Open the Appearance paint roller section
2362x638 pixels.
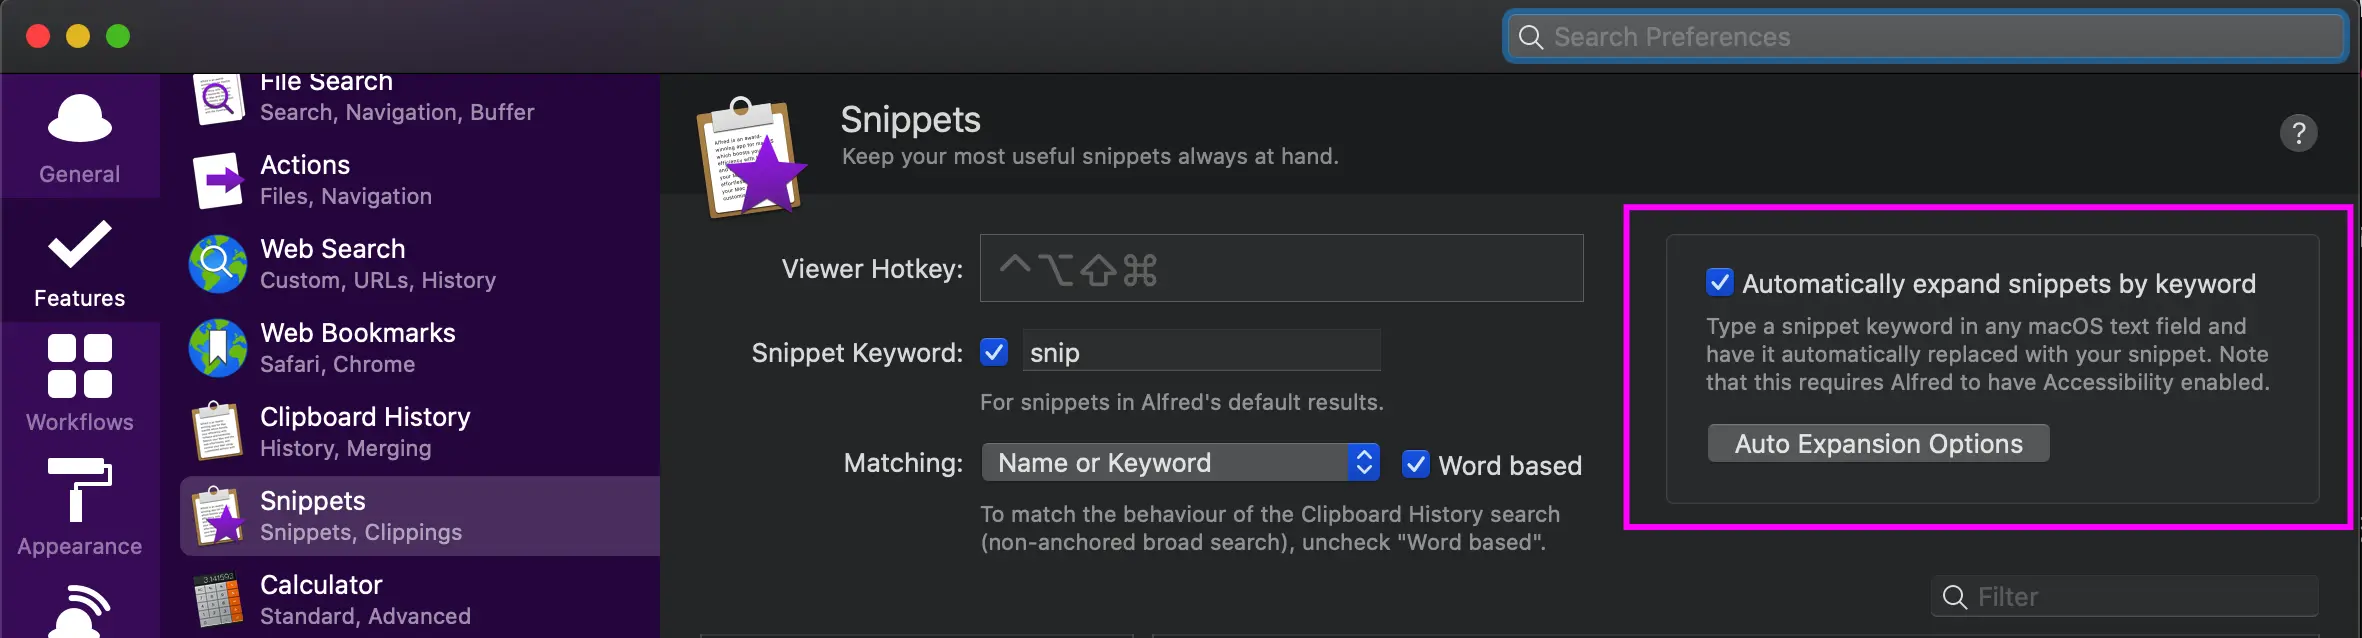(80, 508)
